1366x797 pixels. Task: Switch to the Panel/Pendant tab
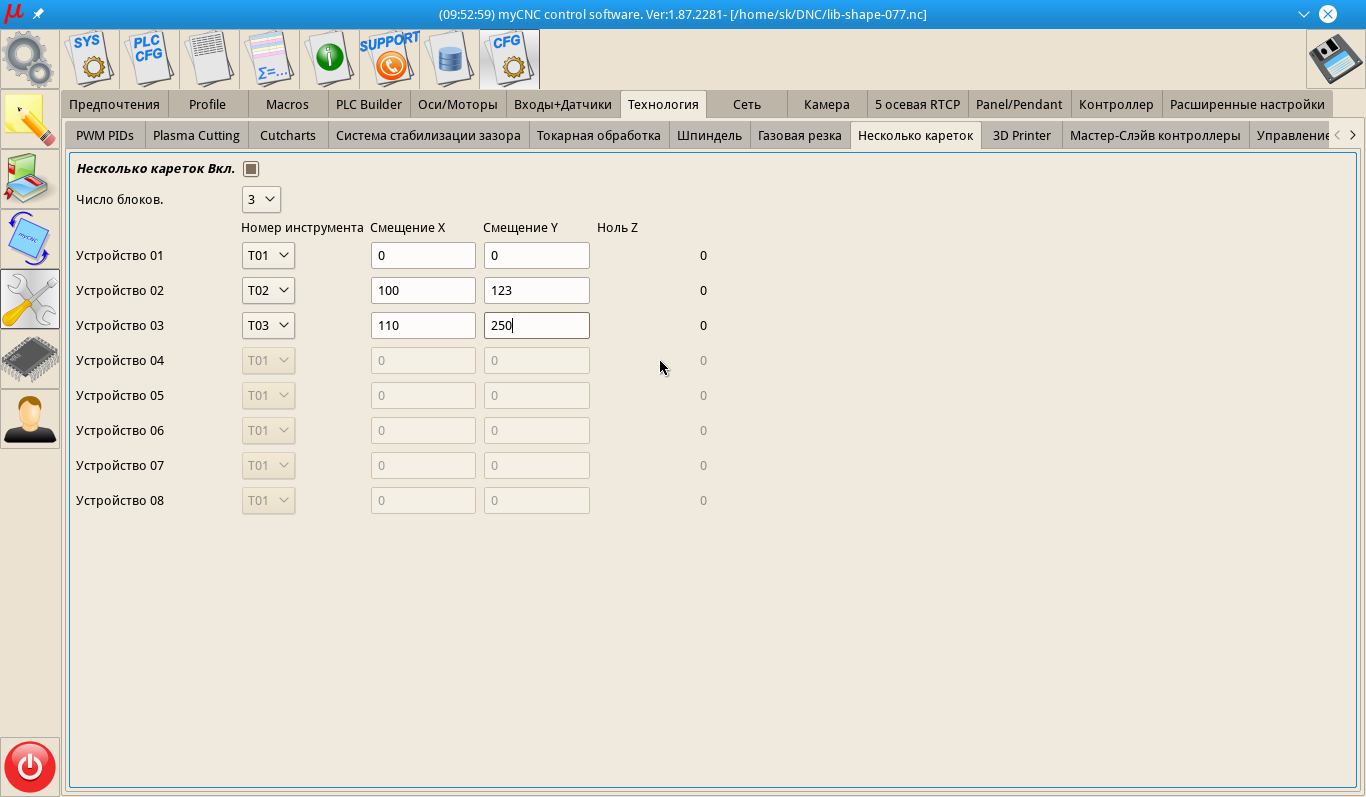[1019, 104]
